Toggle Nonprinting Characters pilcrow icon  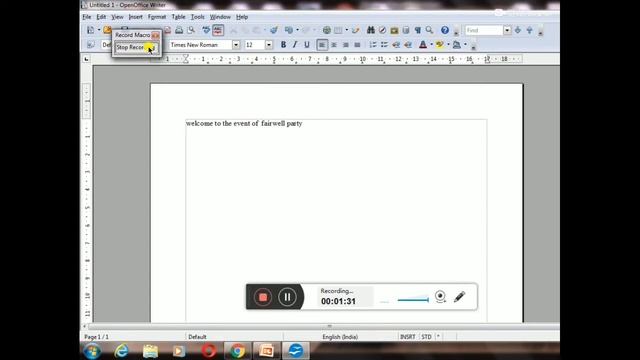point(418,30)
